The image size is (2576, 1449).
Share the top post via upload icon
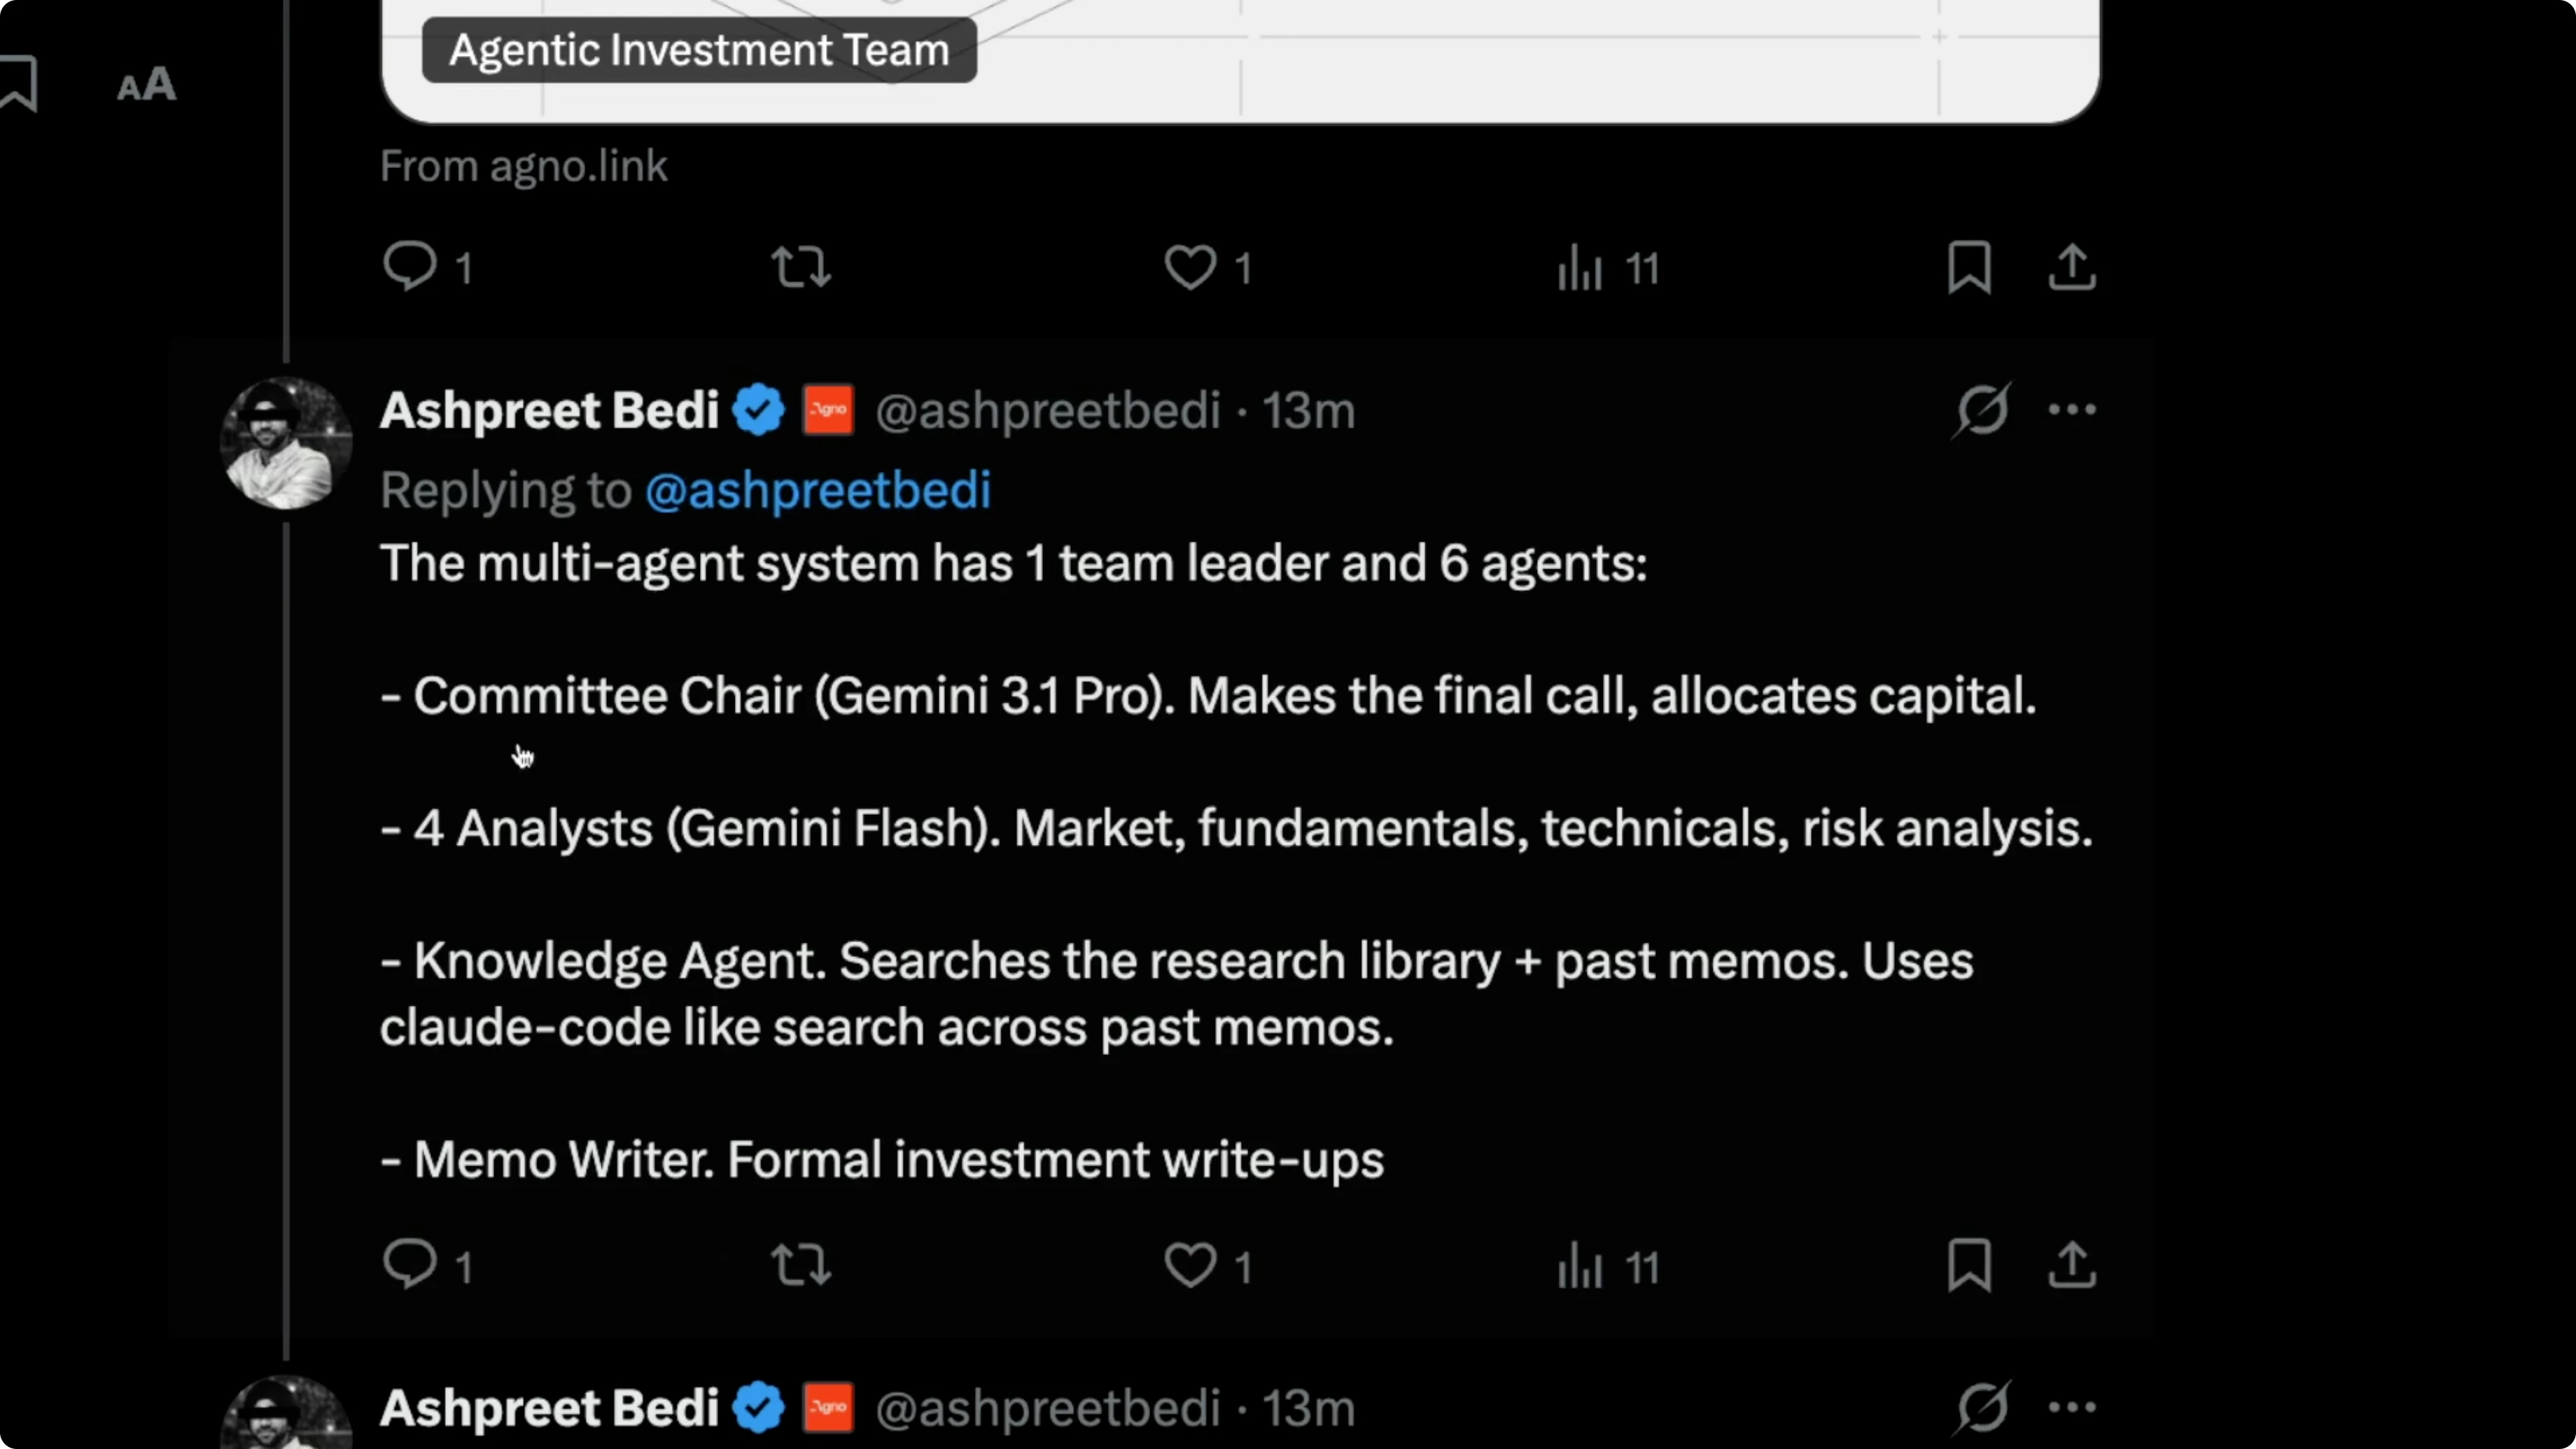click(2071, 267)
